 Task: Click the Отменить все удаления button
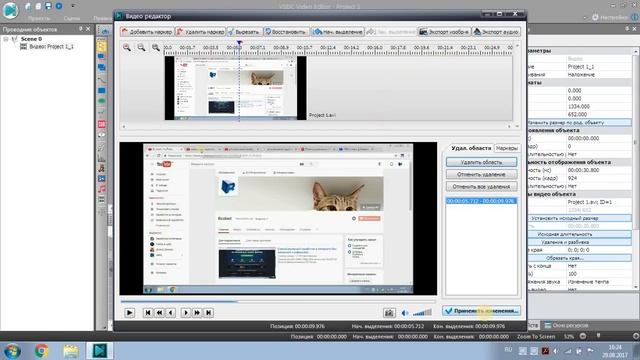tap(481, 187)
